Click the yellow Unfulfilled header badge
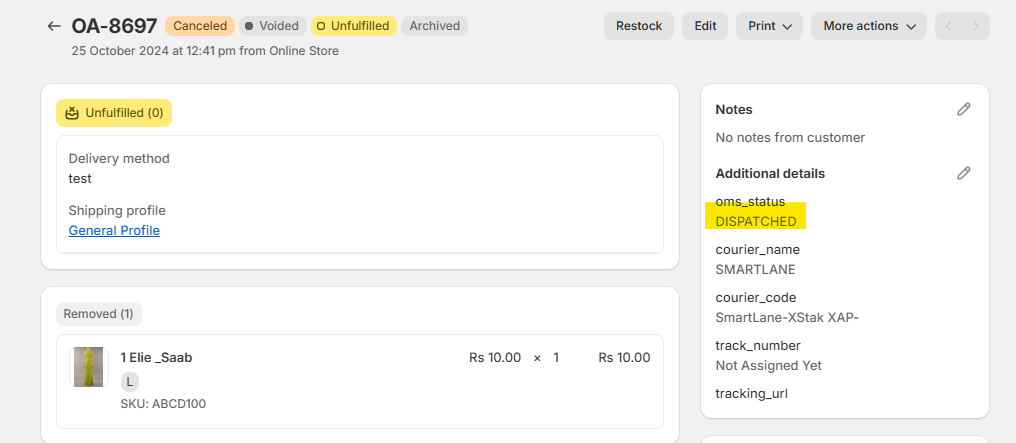Viewport: 1016px width, 443px height. click(353, 26)
